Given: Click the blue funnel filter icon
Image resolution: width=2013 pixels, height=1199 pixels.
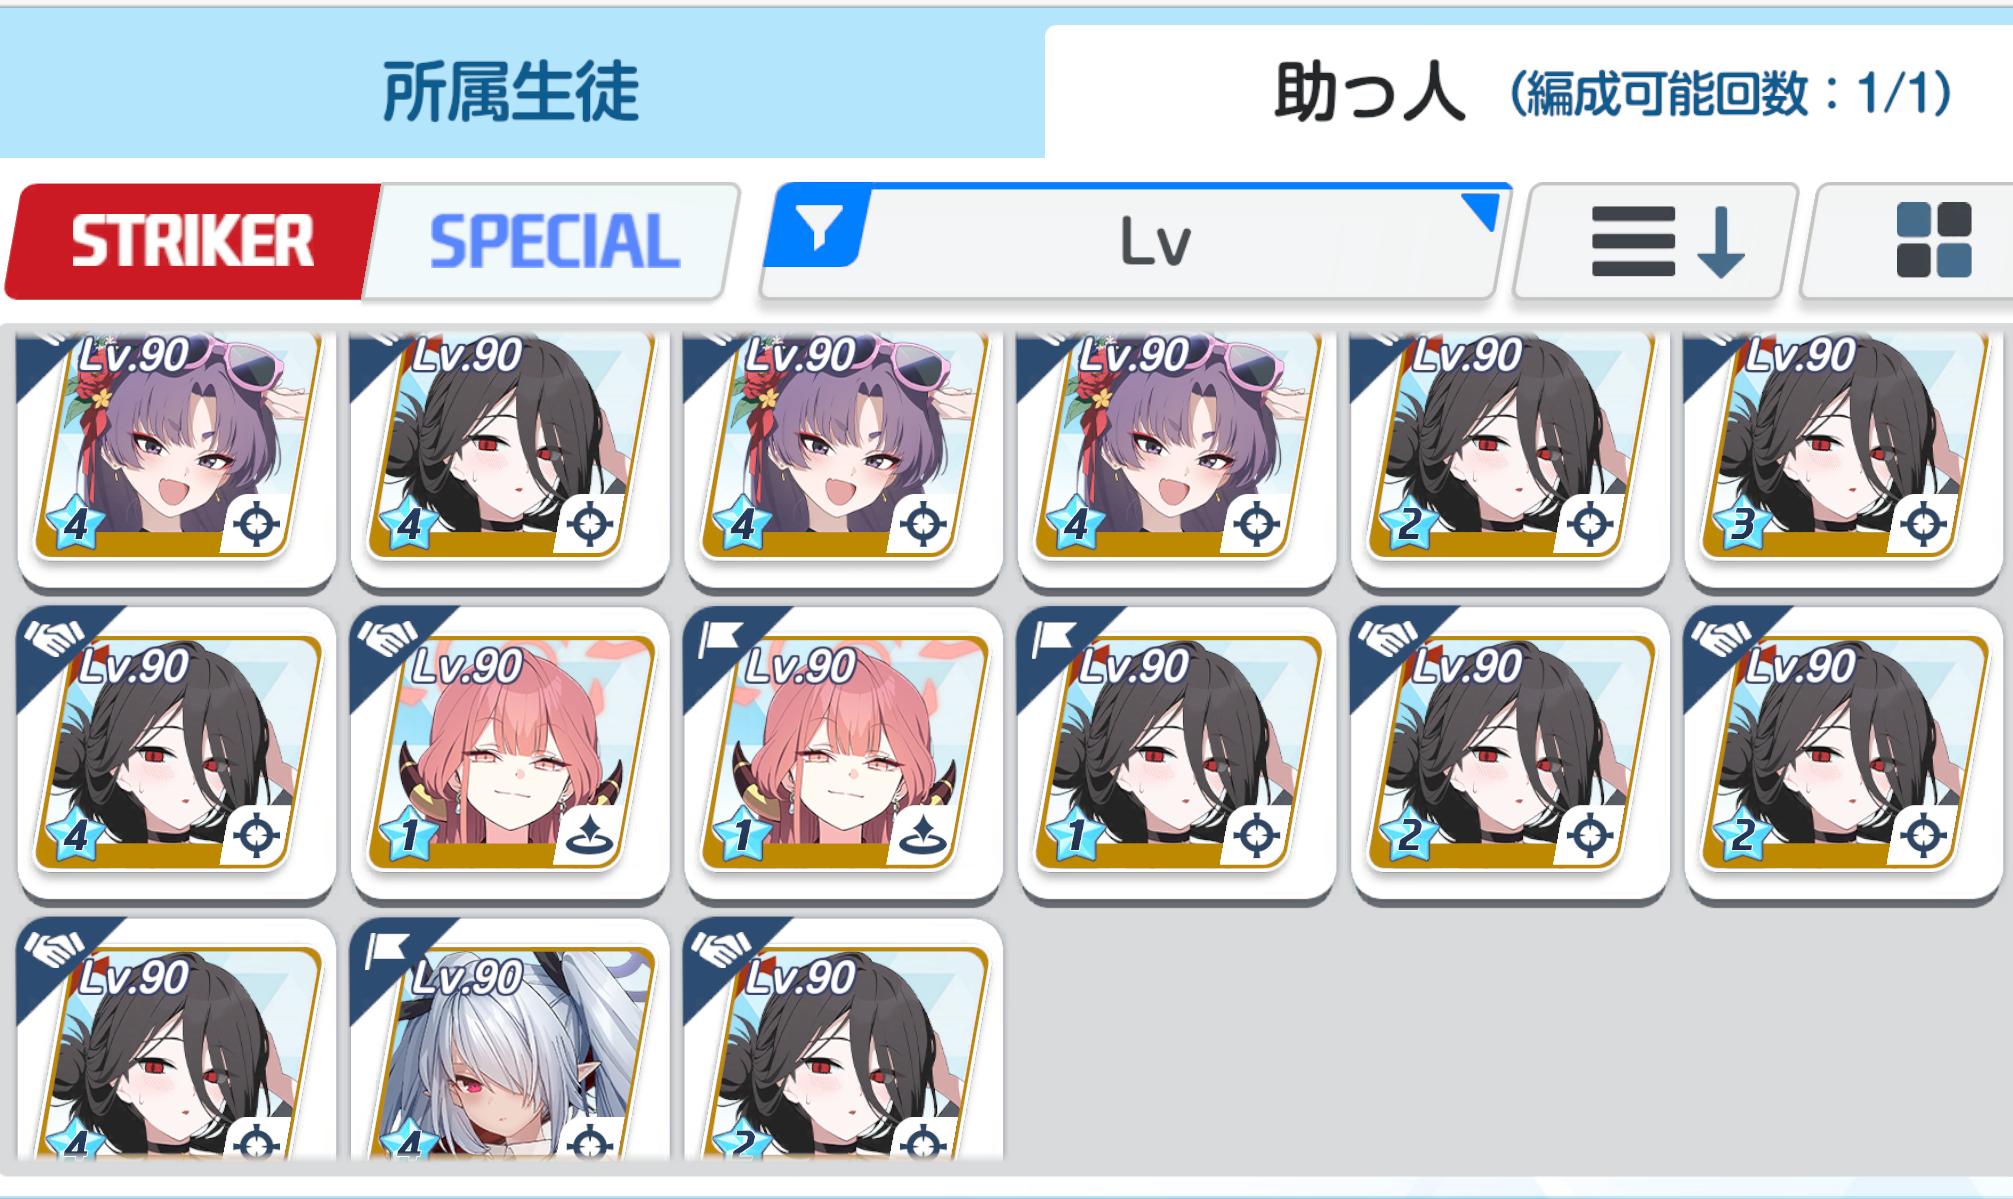Looking at the screenshot, I should click(x=819, y=229).
